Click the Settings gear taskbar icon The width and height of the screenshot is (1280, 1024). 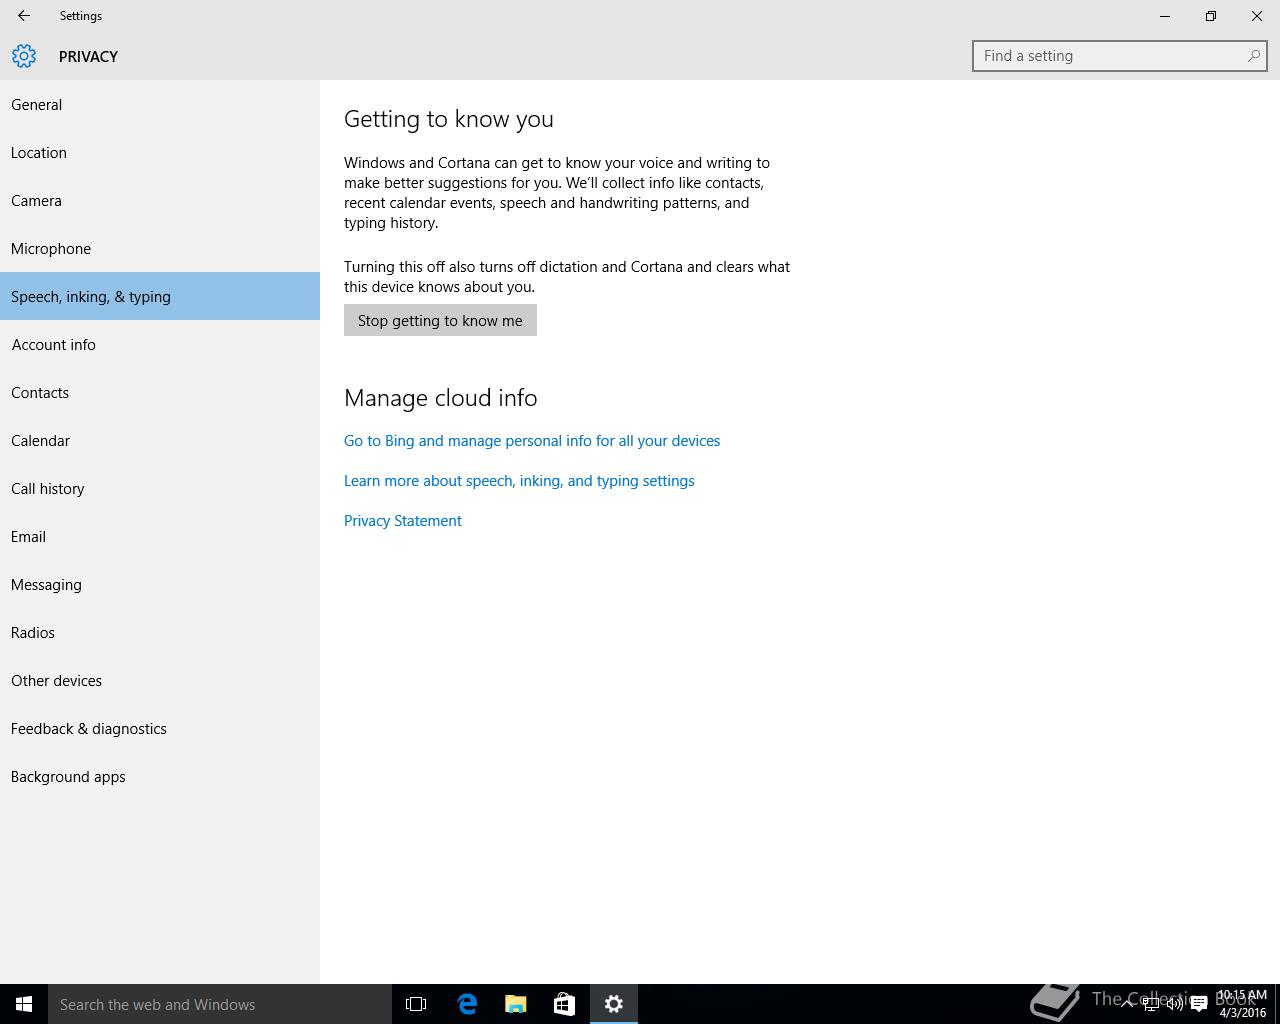point(614,1004)
